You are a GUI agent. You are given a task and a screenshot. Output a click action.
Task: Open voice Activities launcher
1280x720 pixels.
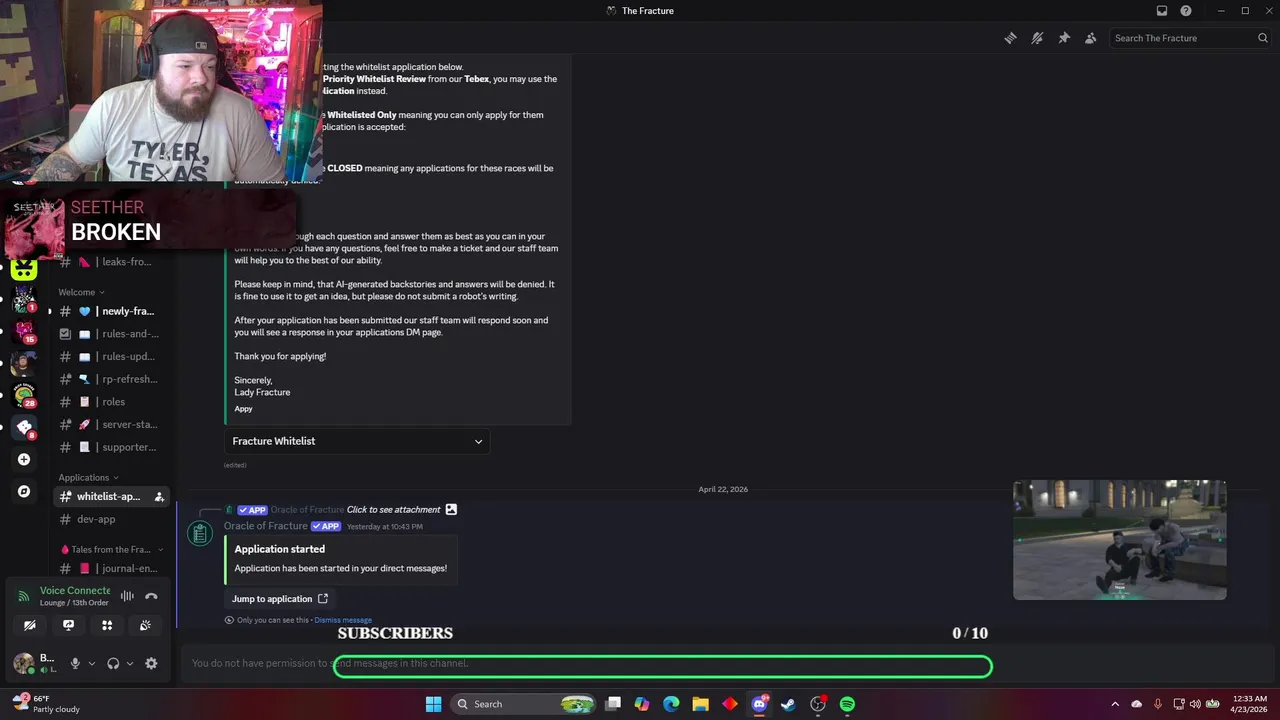tap(107, 625)
